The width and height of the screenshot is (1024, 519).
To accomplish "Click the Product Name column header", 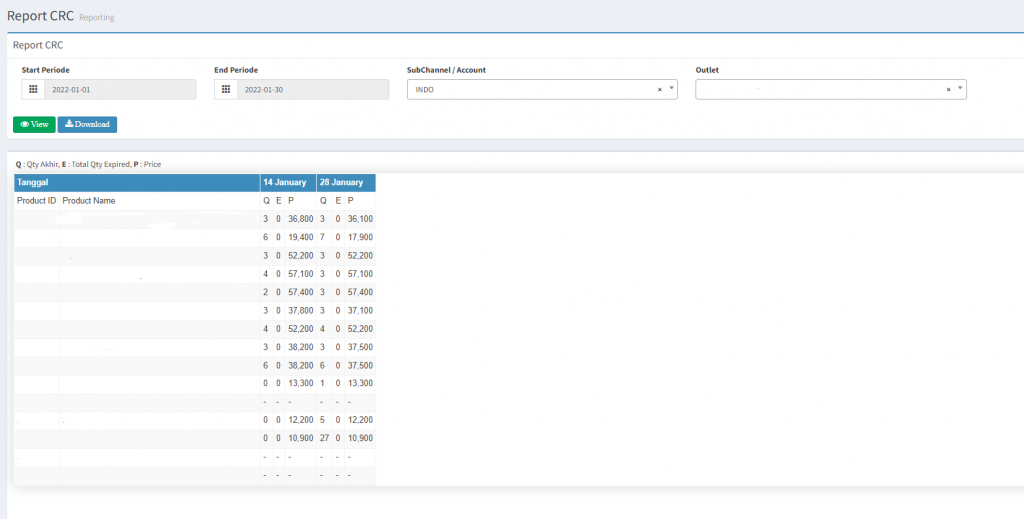I will tap(89, 201).
